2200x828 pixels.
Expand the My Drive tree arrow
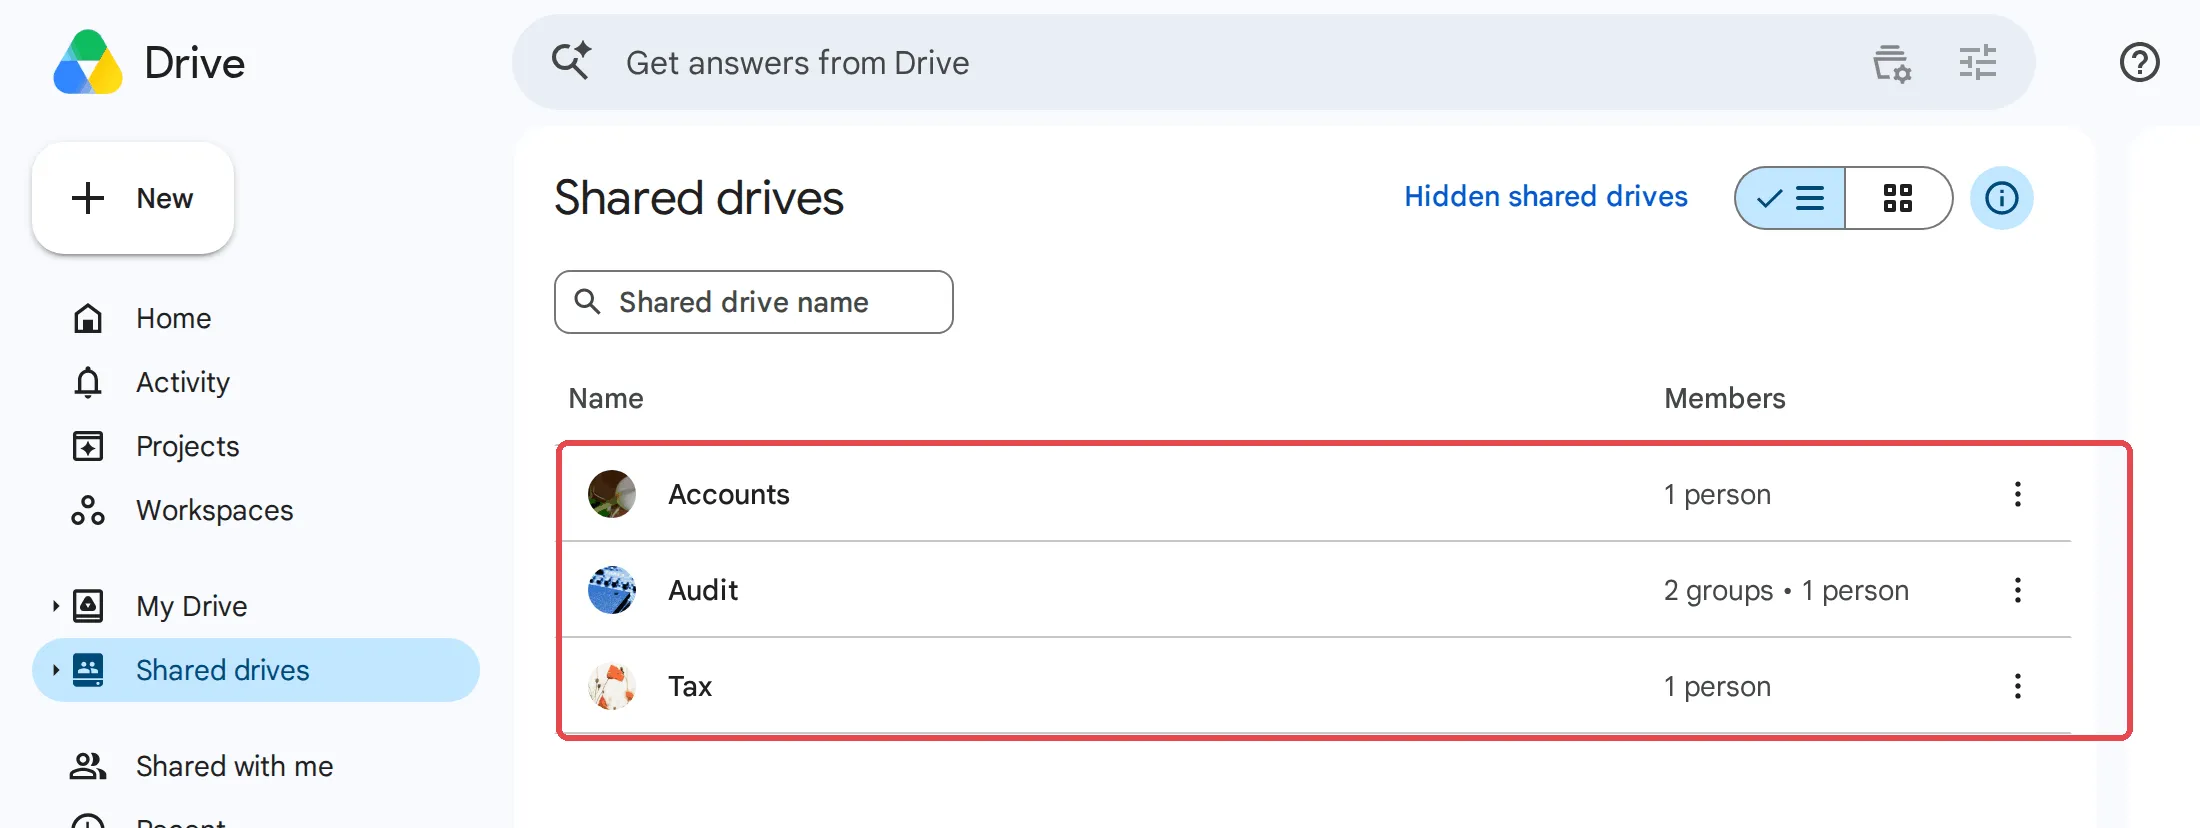[x=56, y=606]
